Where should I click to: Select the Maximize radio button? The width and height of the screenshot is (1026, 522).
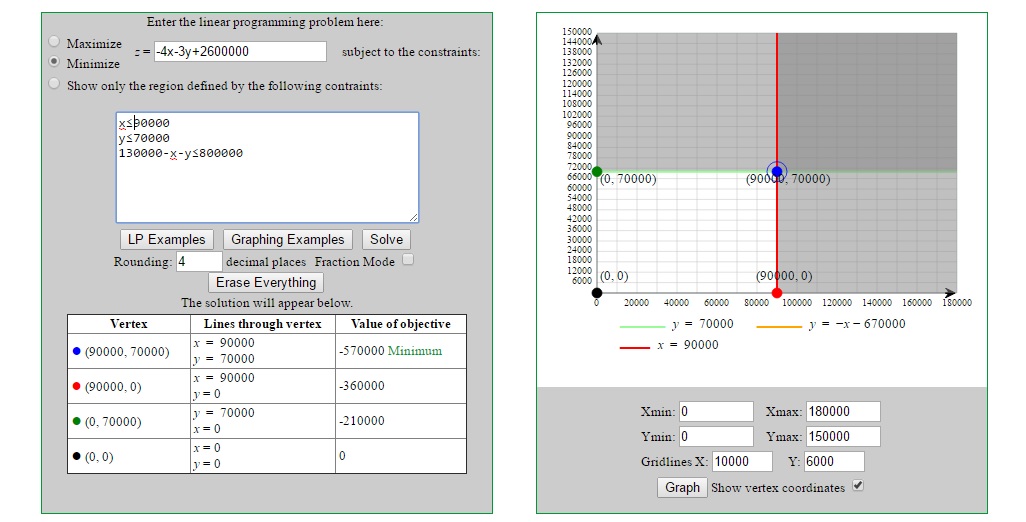click(x=54, y=42)
